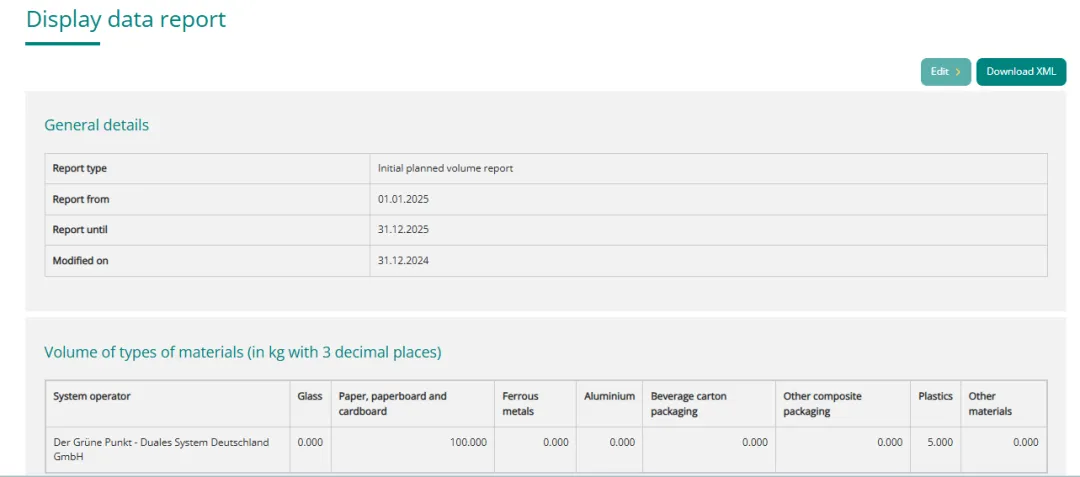Viewport: 1080px width, 477px height.
Task: Select the Initial planned volume report value
Action: coord(445,168)
